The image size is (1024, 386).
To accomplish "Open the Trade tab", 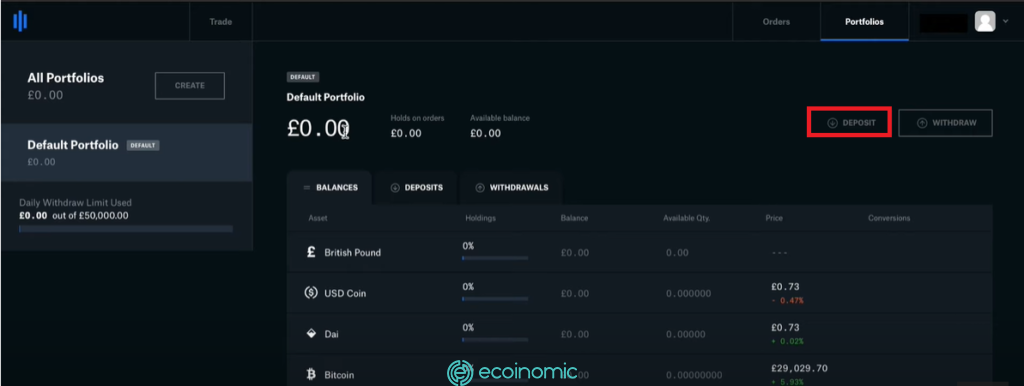I will tap(221, 22).
